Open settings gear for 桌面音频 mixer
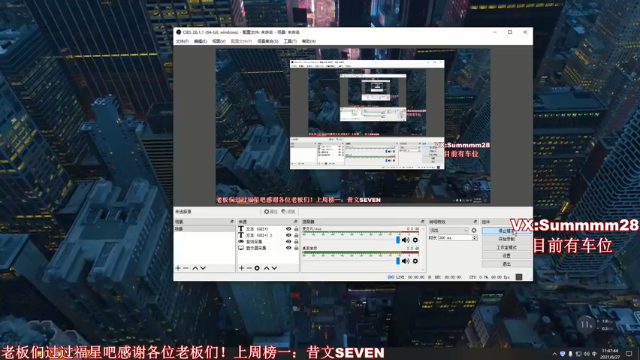This screenshot has width=640, height=360. pos(415,261)
